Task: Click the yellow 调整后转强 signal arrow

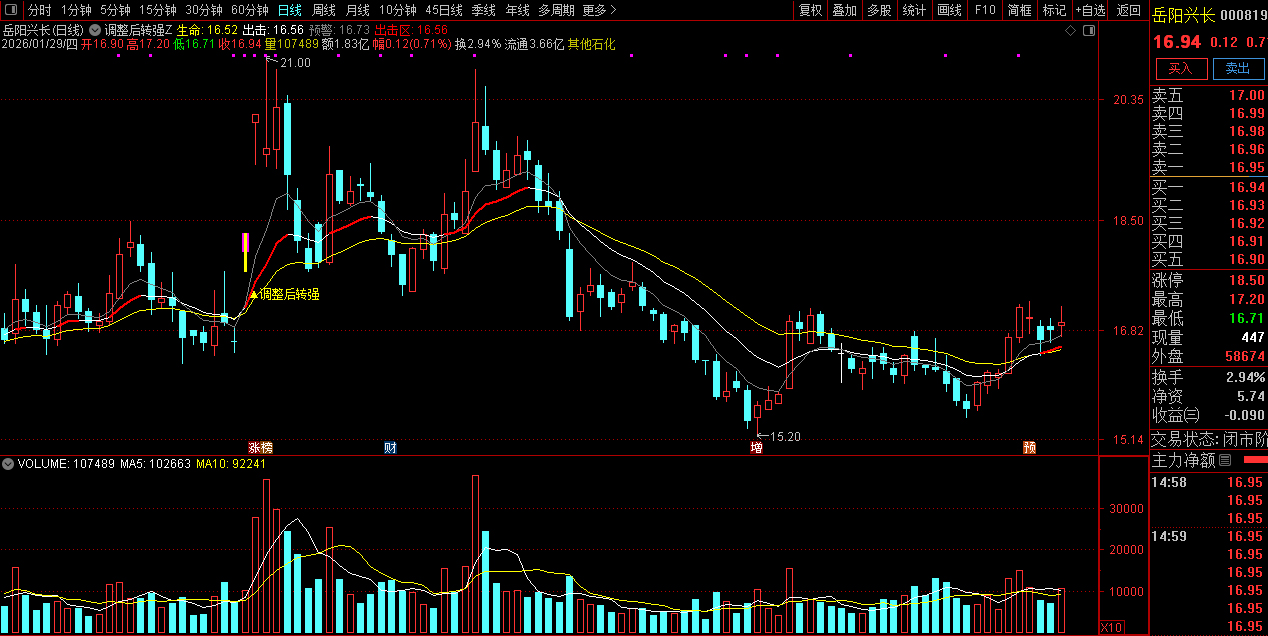Action: pos(253,294)
